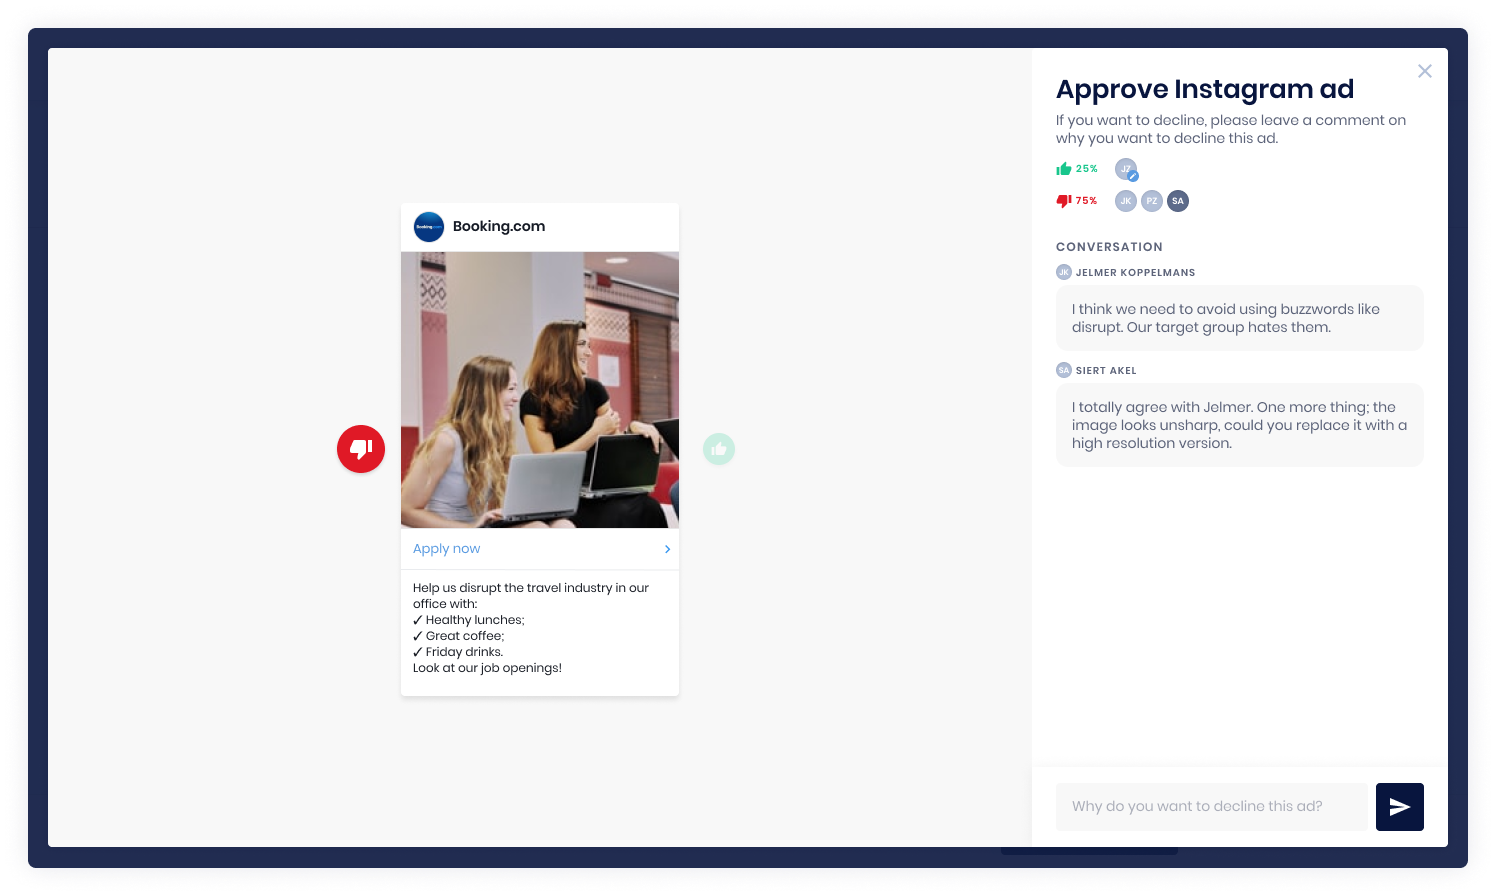Viewport: 1496px width, 896px height.
Task: Send the comment with the paper-plane button
Action: [x=1400, y=807]
